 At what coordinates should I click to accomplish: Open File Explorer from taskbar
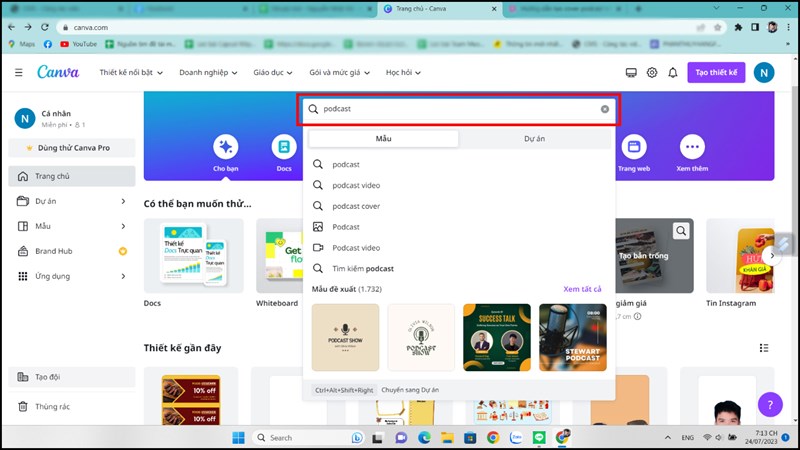[x=447, y=438]
